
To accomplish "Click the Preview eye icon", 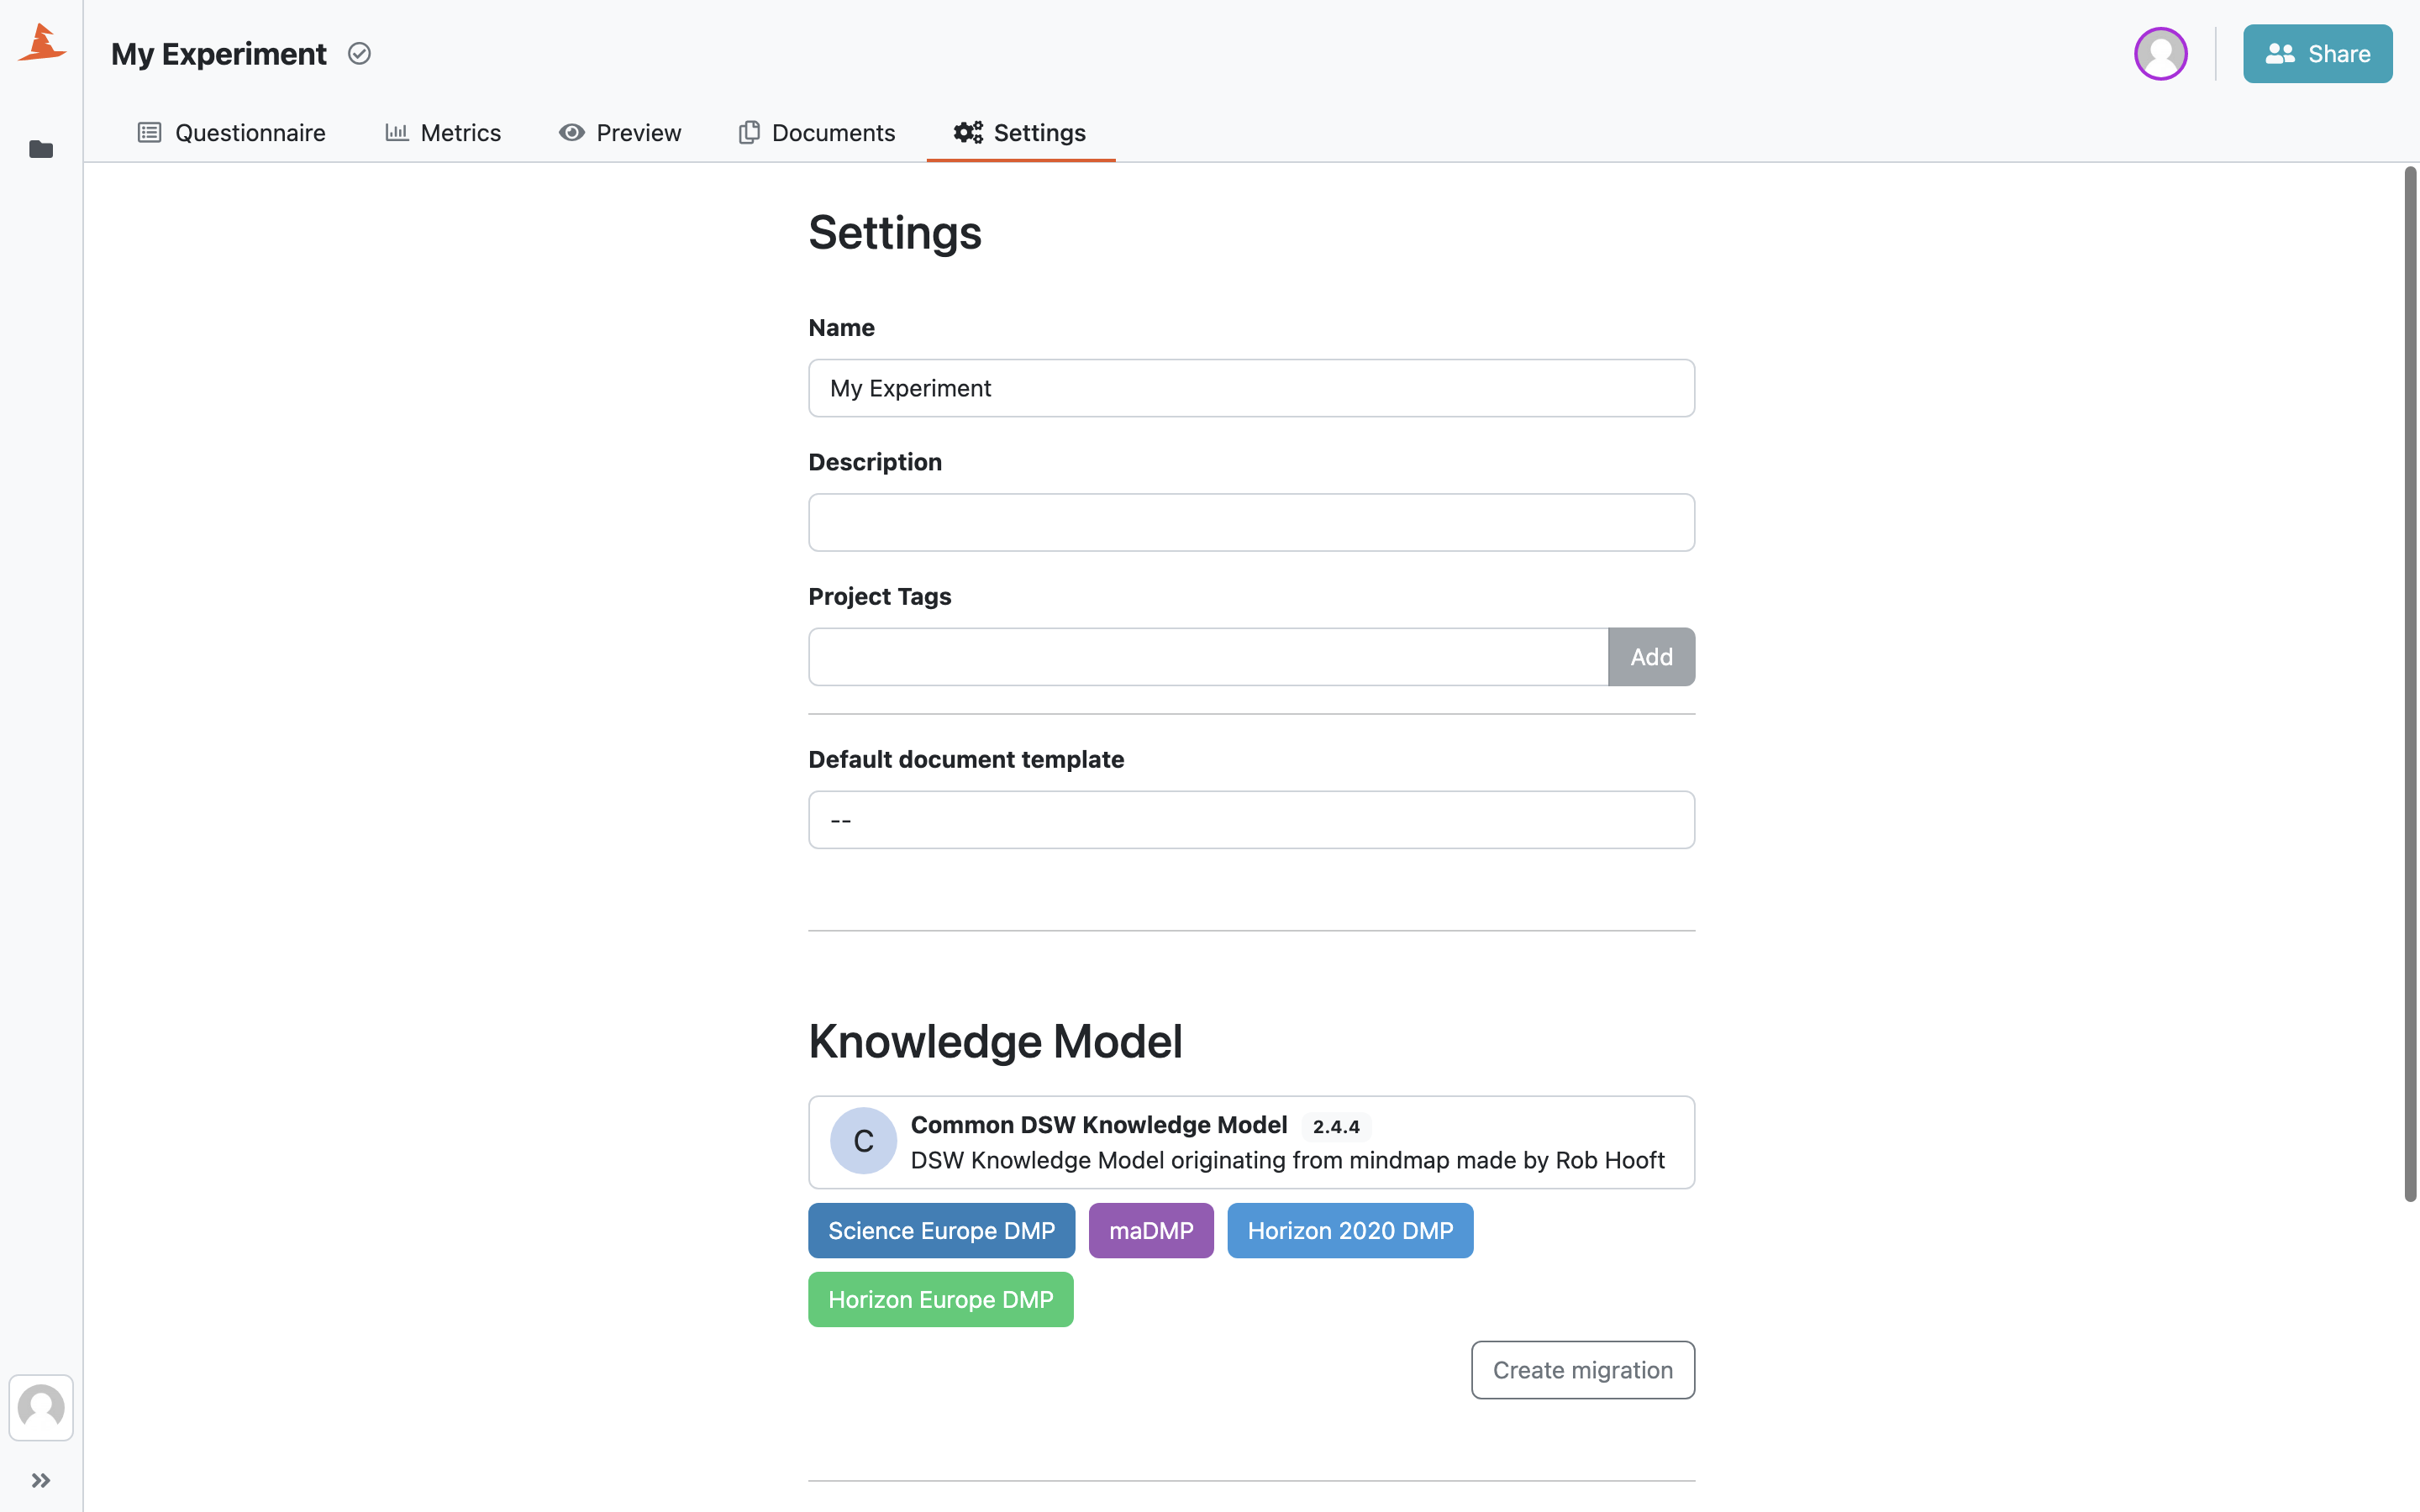I will tap(571, 132).
